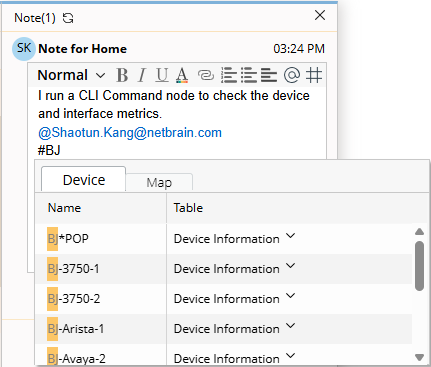Viewport: 431px width, 367px height.
Task: Expand the table dropdown for BJ-3750-1
Action: coord(291,266)
